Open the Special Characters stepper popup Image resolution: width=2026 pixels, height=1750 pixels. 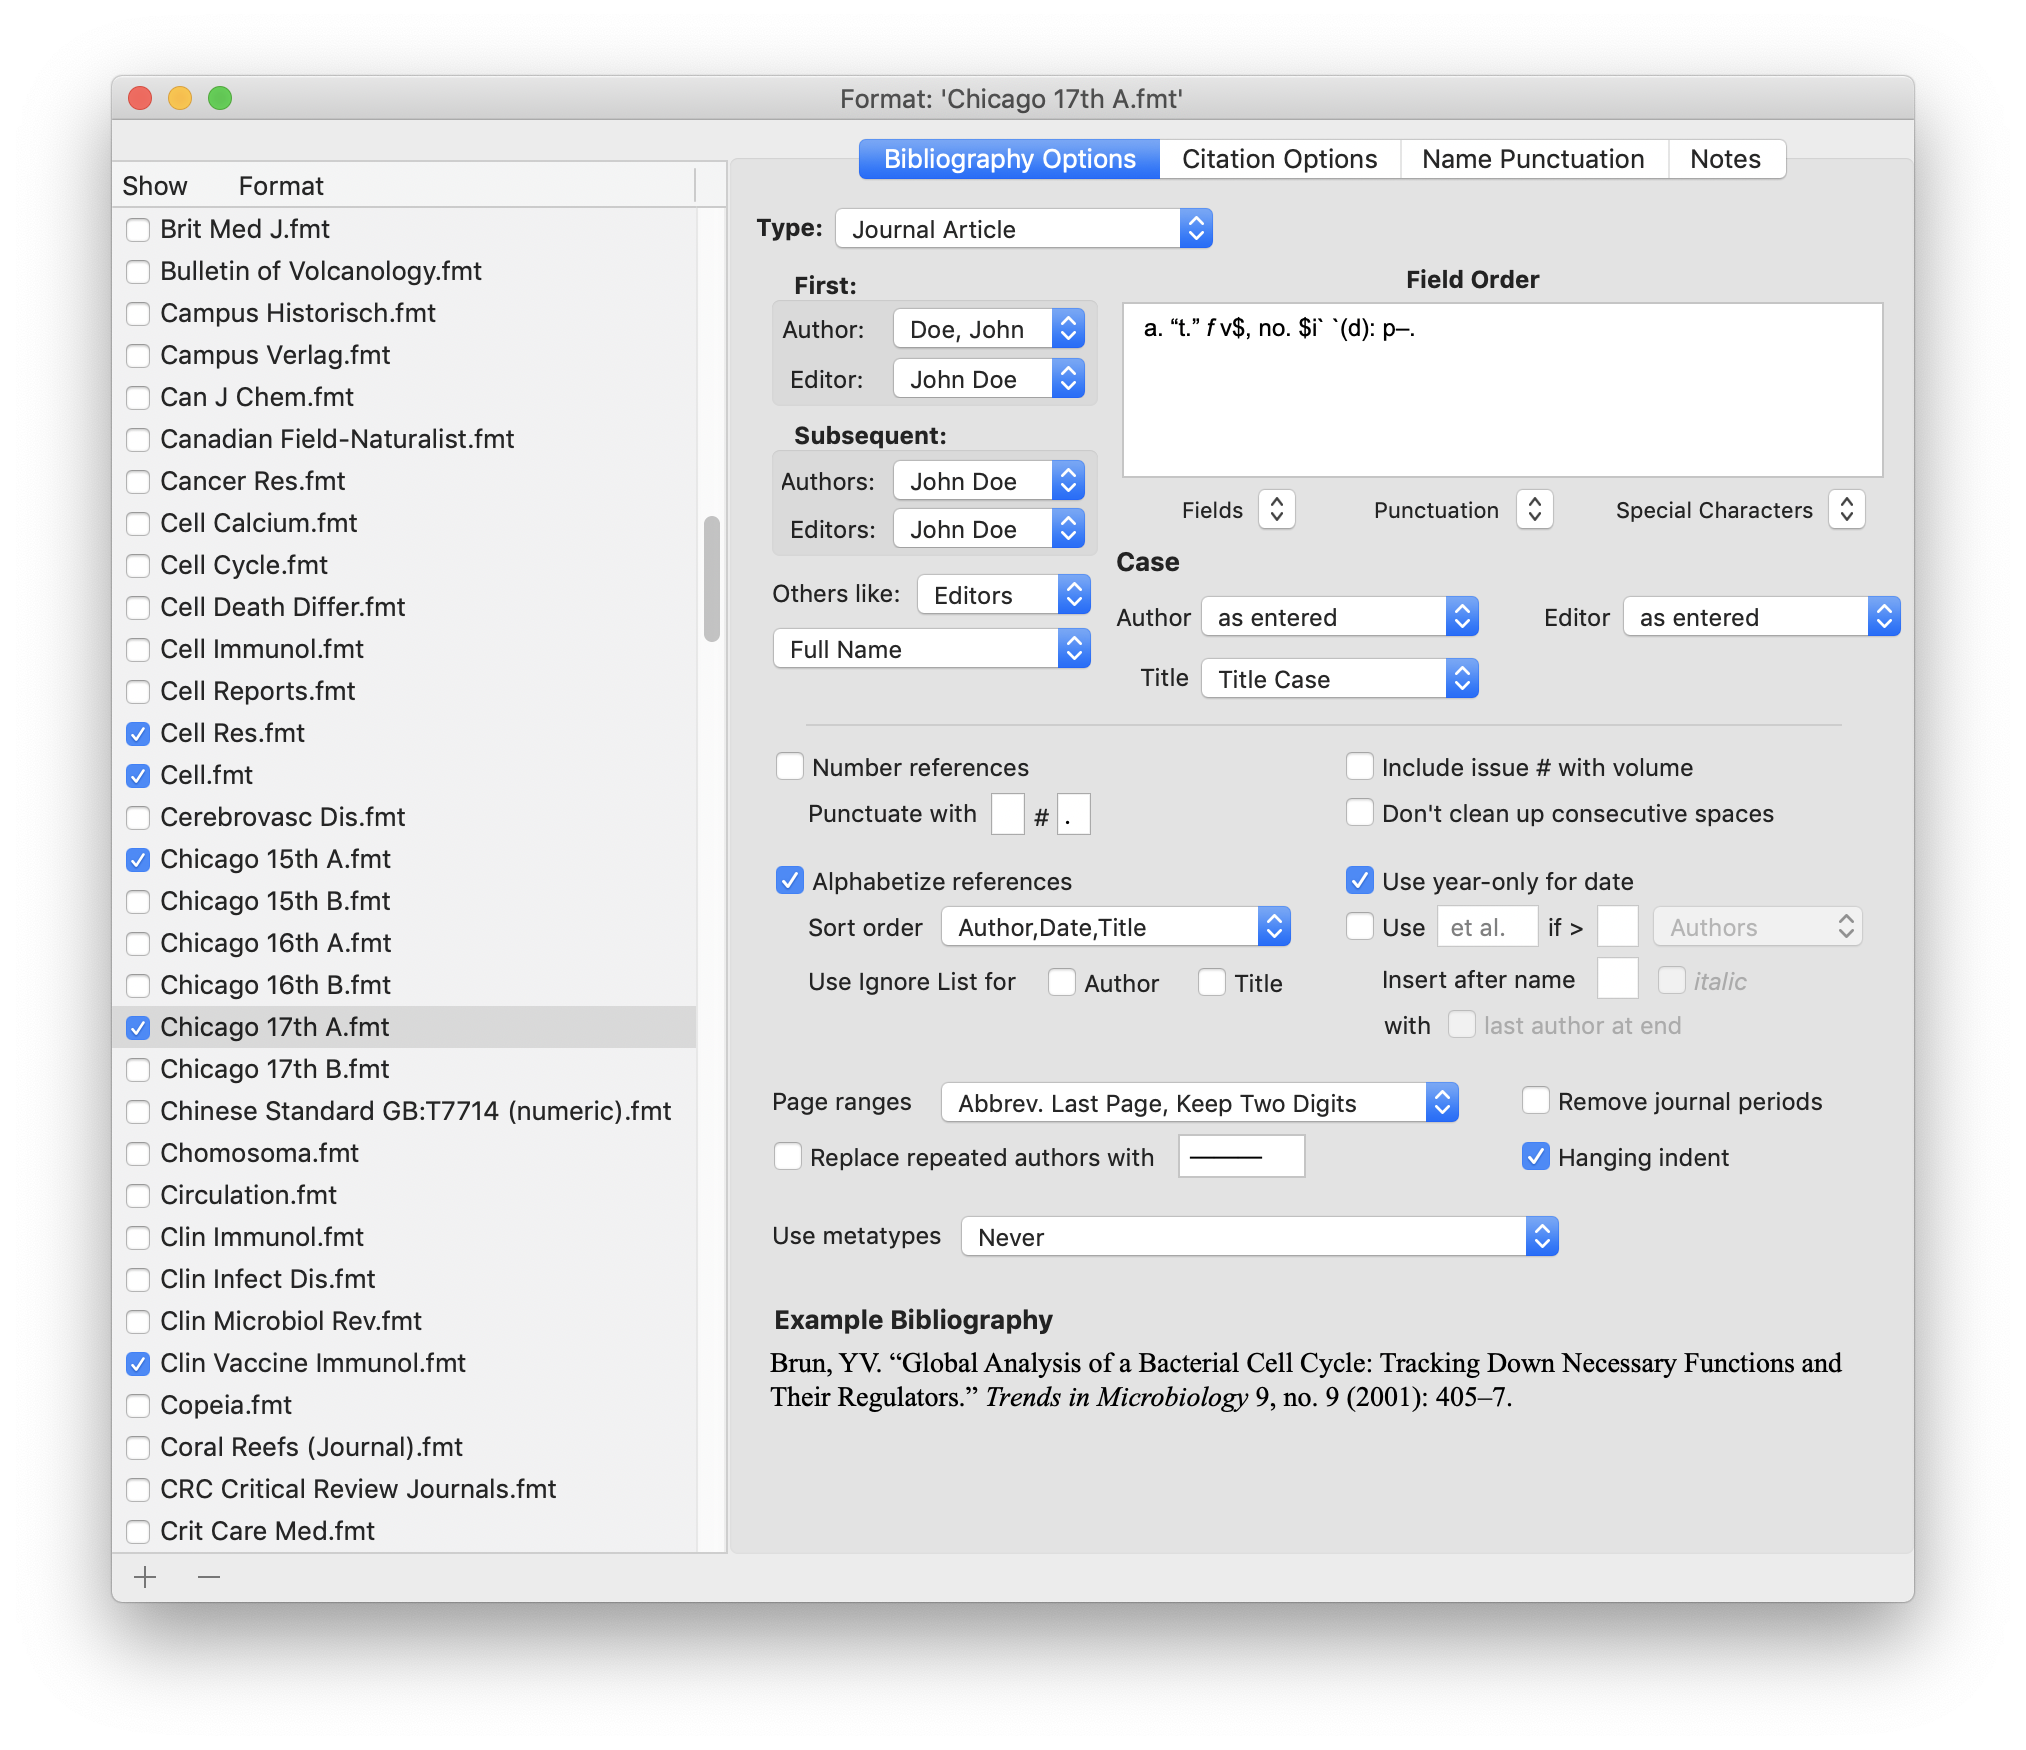(1847, 509)
